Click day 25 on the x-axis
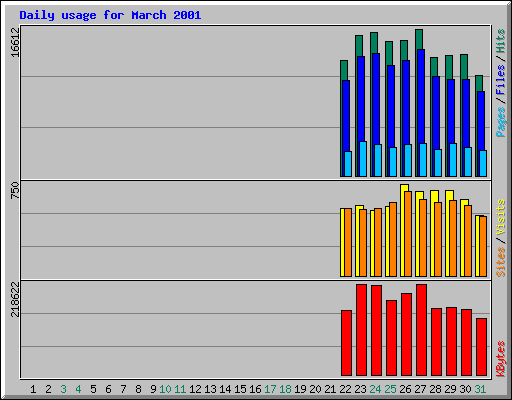The width and height of the screenshot is (512, 400). (x=391, y=389)
